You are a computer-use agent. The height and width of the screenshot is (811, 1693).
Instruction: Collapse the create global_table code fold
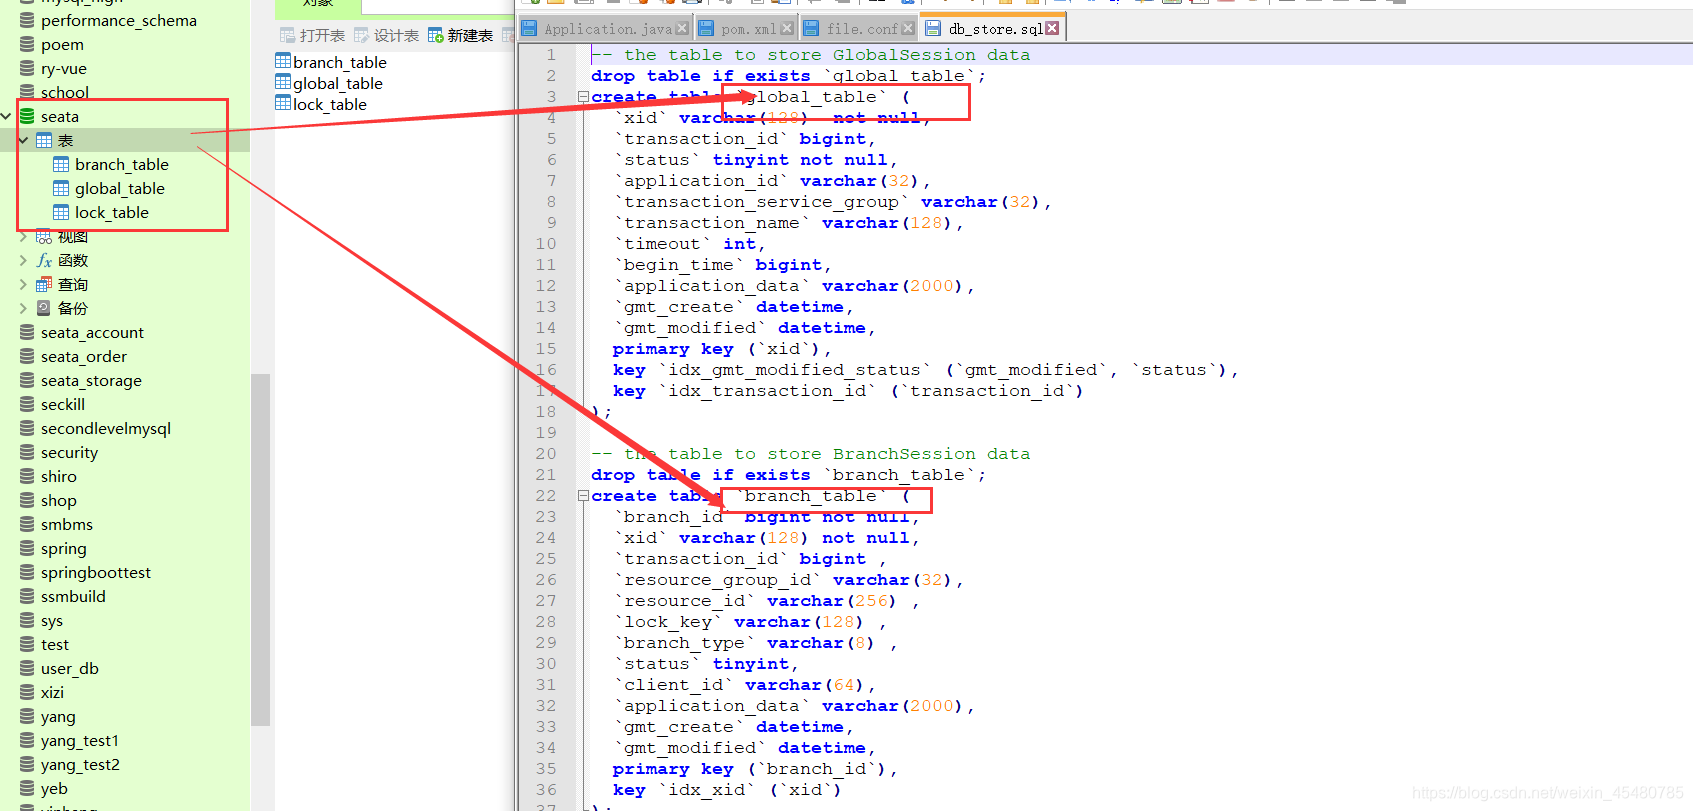(583, 97)
